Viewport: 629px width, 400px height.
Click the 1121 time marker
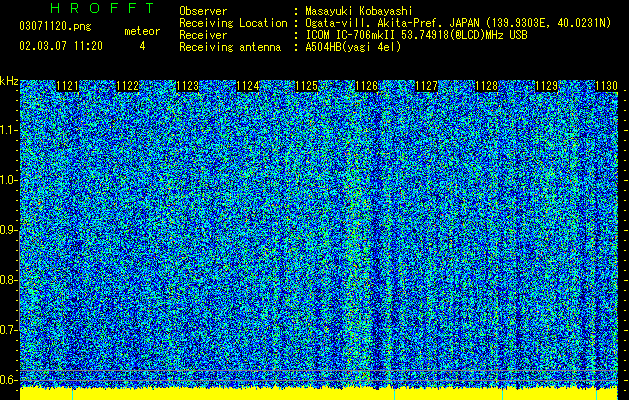tap(67, 86)
